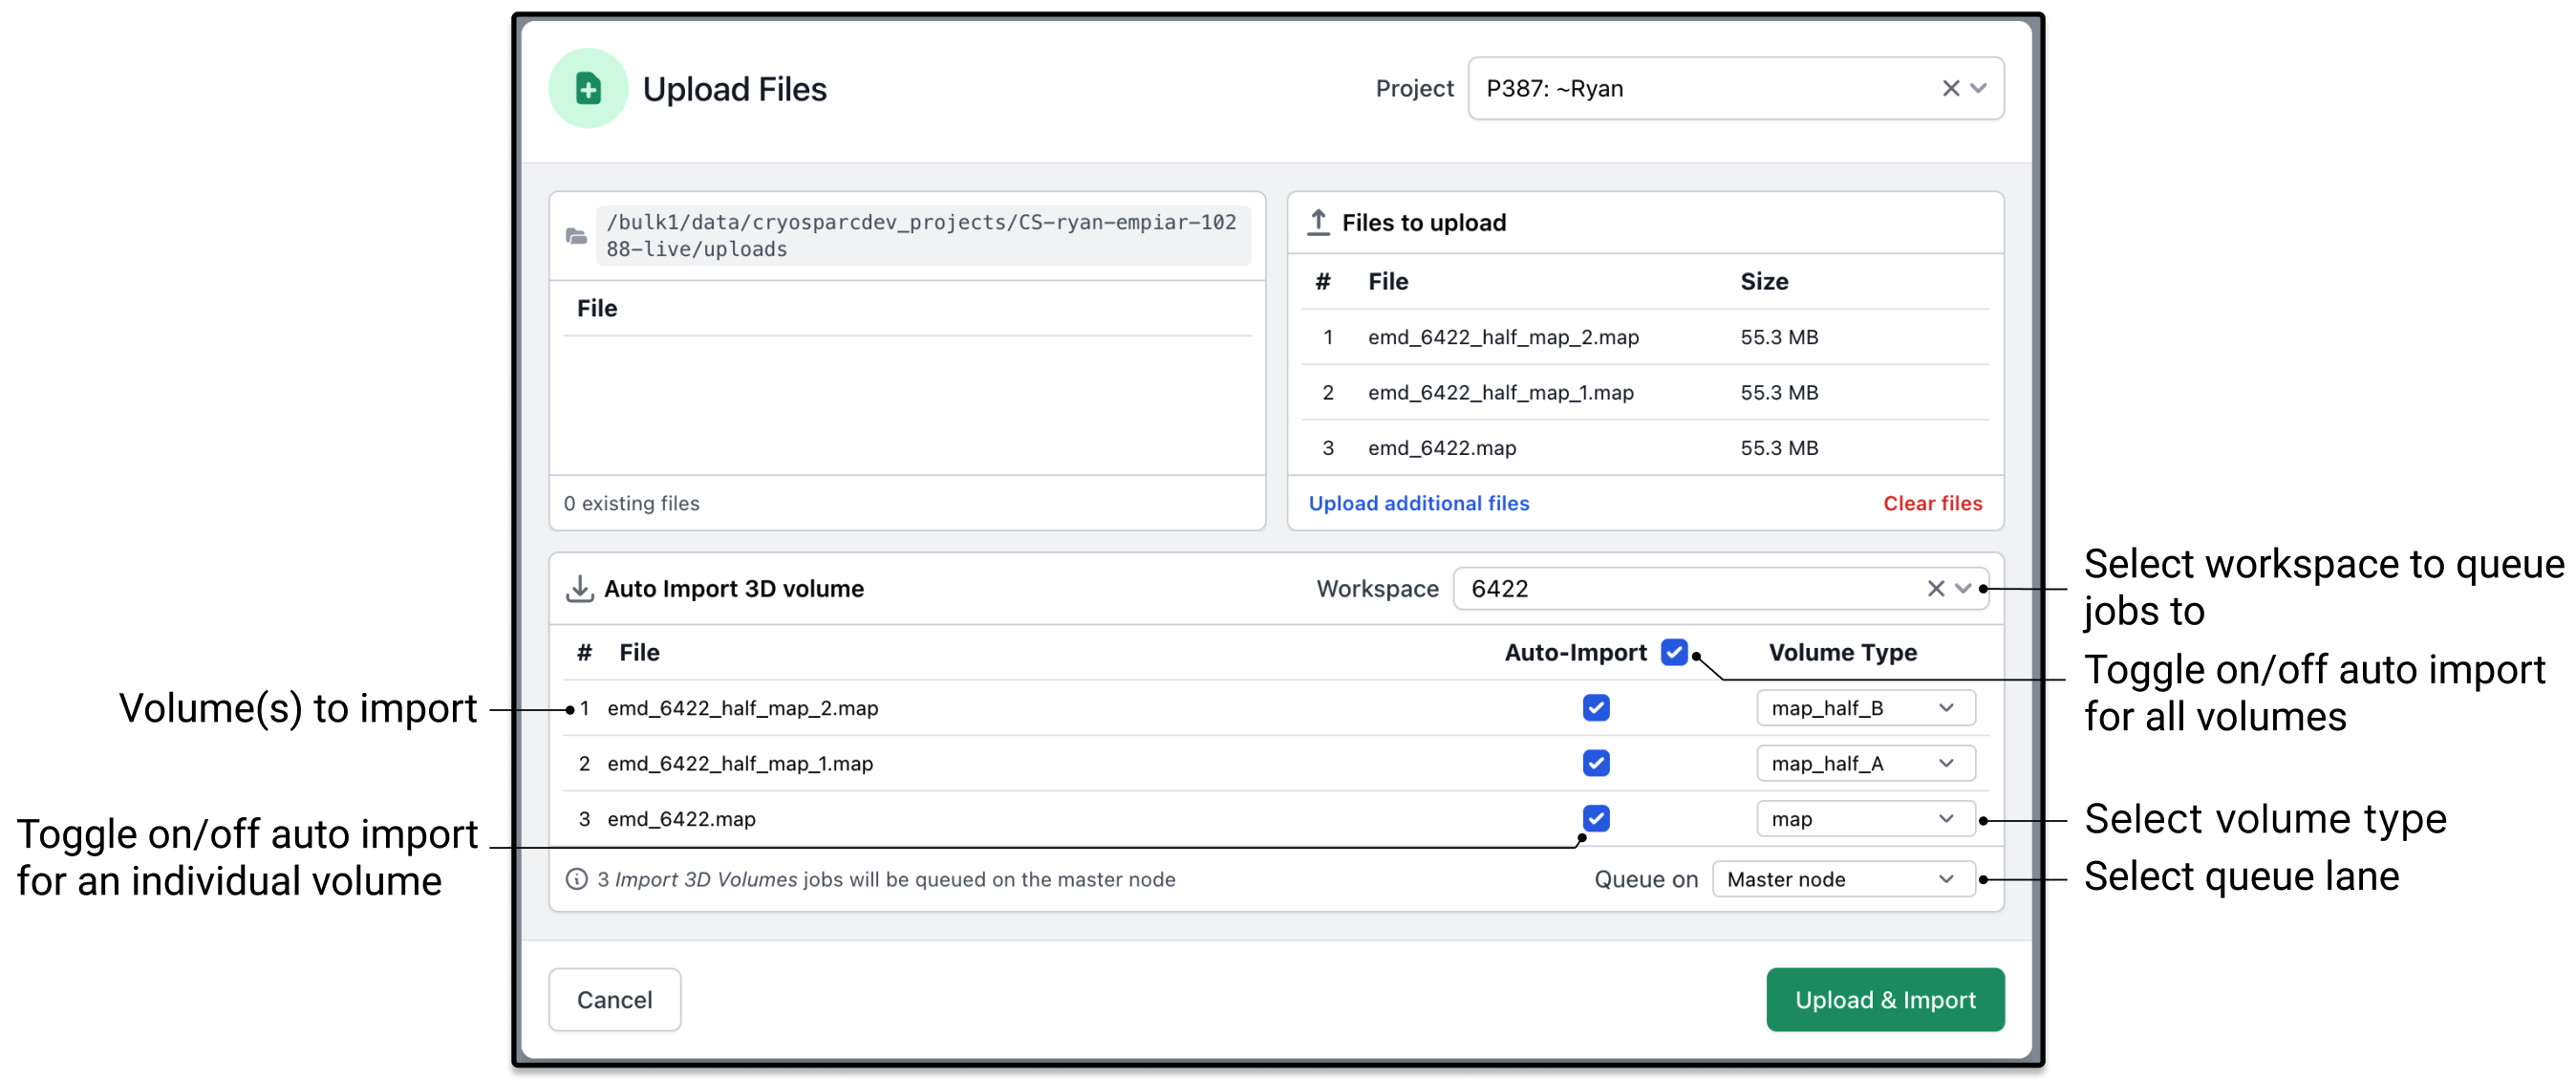Open the Project dropdown chevron
Viewport: 2576px width, 1080px height.
pos(1978,89)
